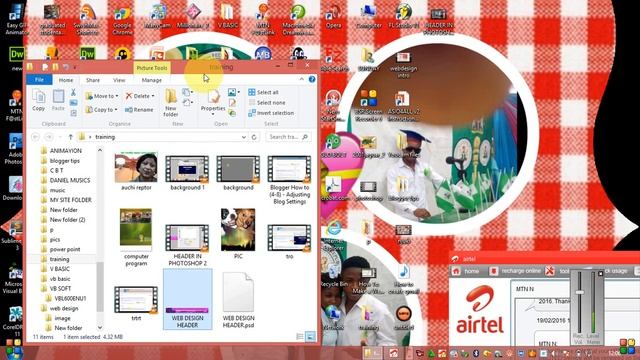Open Properties from the ribbon
The width and height of the screenshot is (640, 360).
(213, 102)
